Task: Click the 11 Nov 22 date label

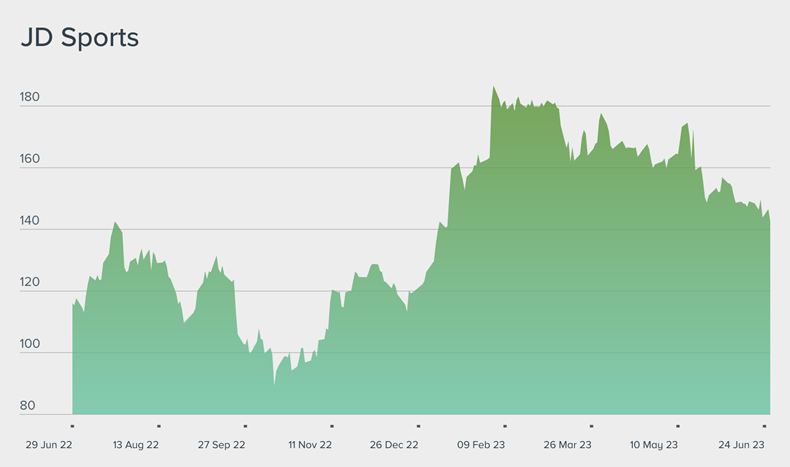Action: coord(309,443)
